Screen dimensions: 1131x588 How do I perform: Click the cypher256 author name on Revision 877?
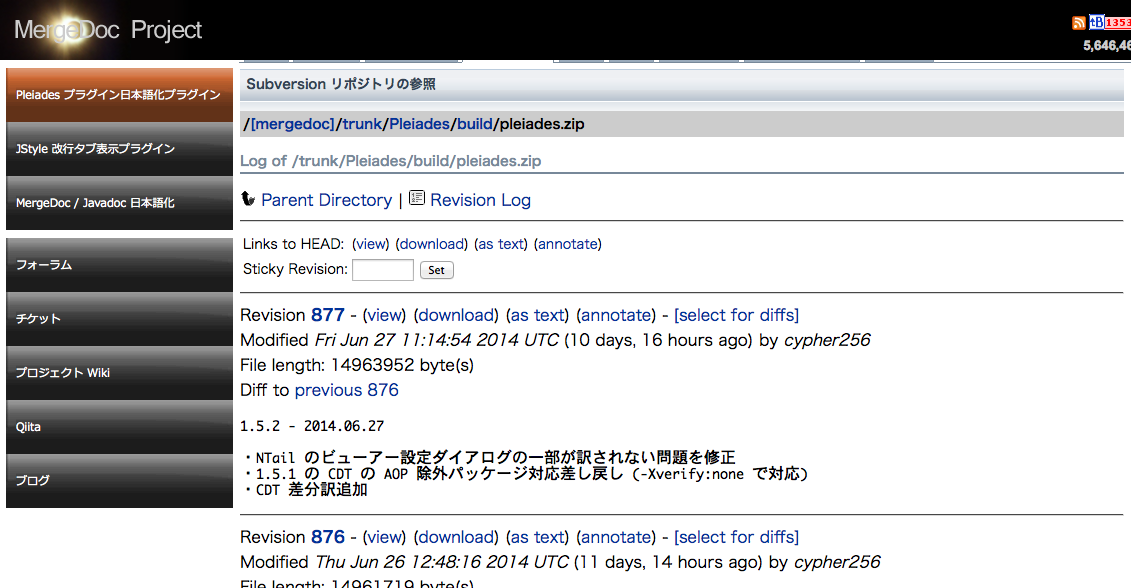(827, 340)
